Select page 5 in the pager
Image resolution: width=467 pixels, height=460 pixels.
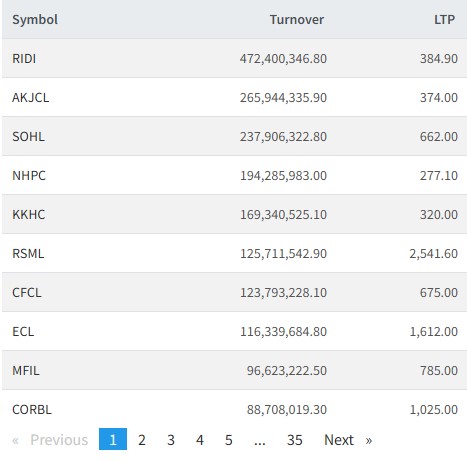pos(229,440)
